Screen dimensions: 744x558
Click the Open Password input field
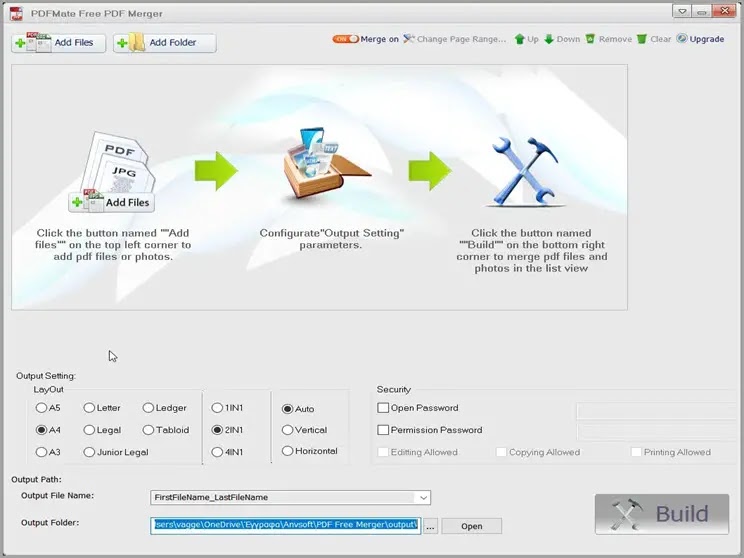[657, 411]
